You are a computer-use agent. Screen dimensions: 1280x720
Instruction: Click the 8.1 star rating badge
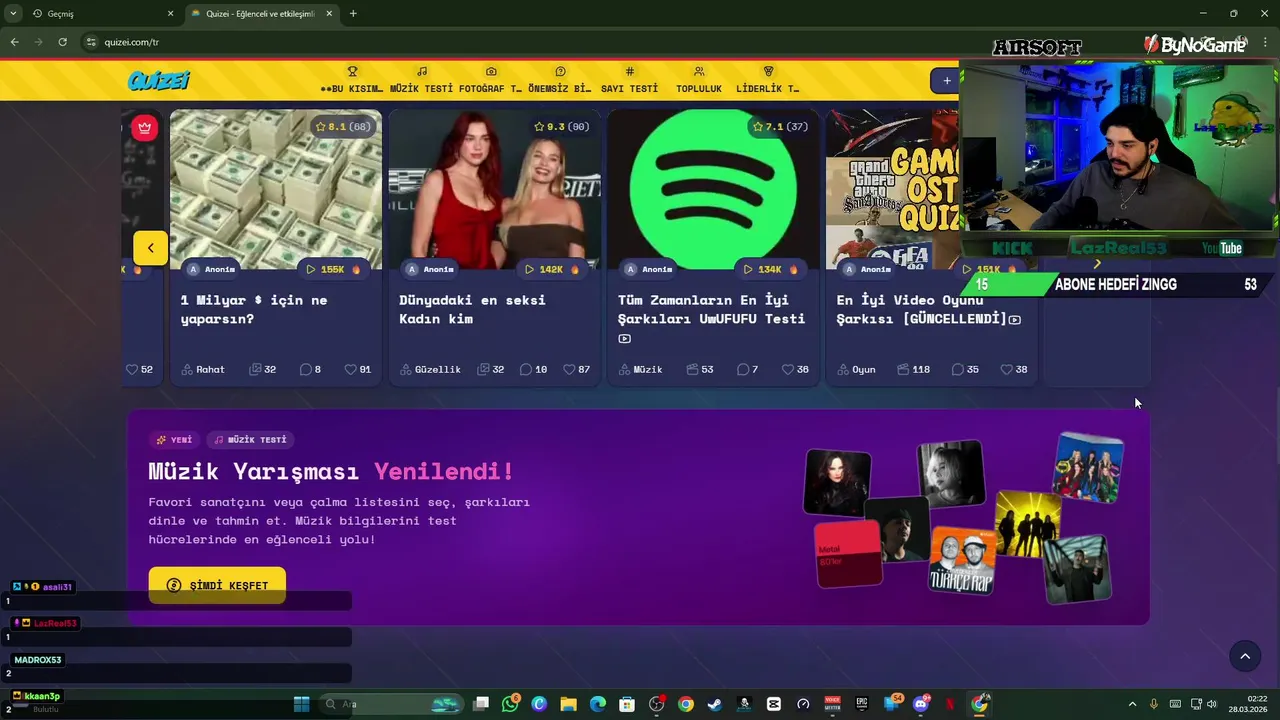(x=342, y=126)
